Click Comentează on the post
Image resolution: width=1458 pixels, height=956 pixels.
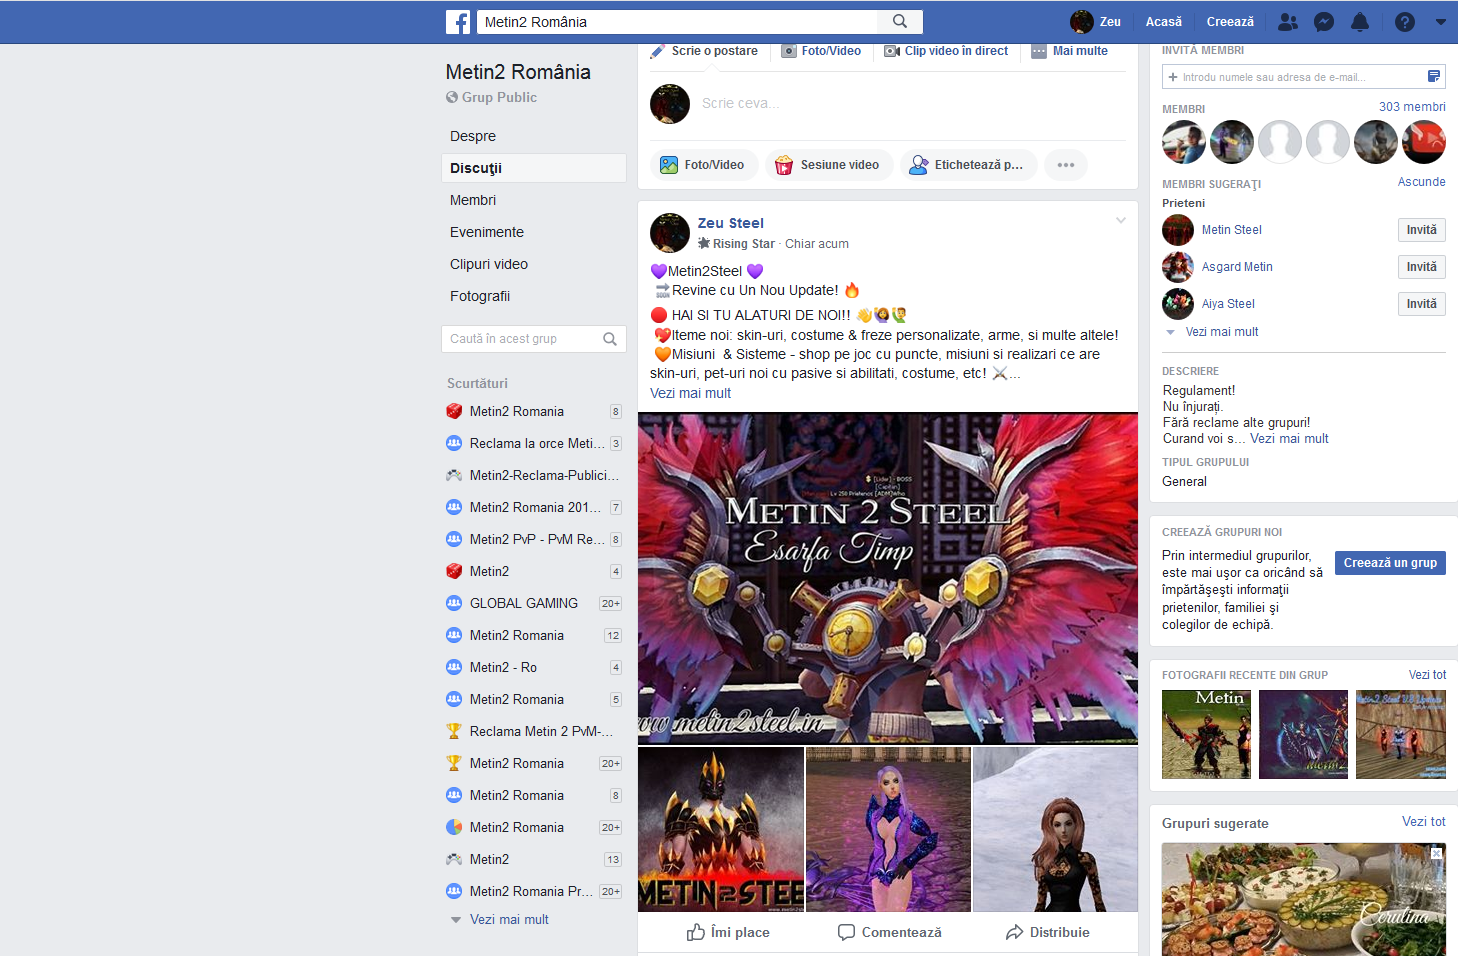click(889, 932)
